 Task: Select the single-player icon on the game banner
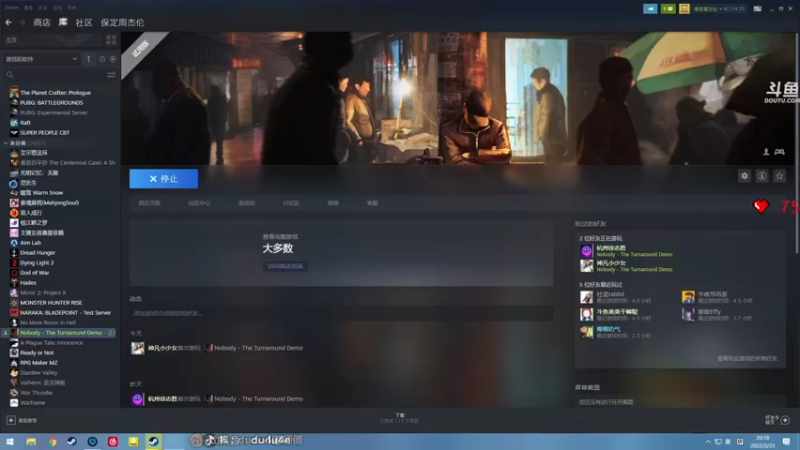[766, 152]
